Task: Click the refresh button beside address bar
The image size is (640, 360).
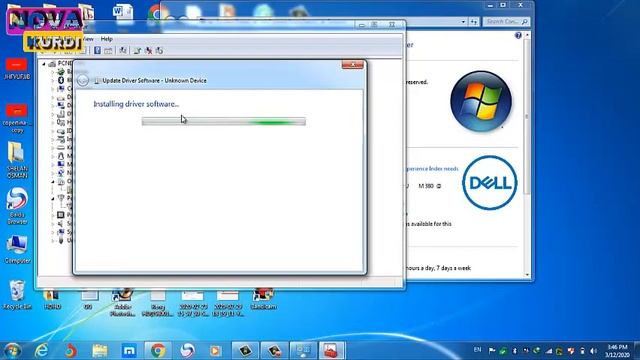Action: point(473,21)
